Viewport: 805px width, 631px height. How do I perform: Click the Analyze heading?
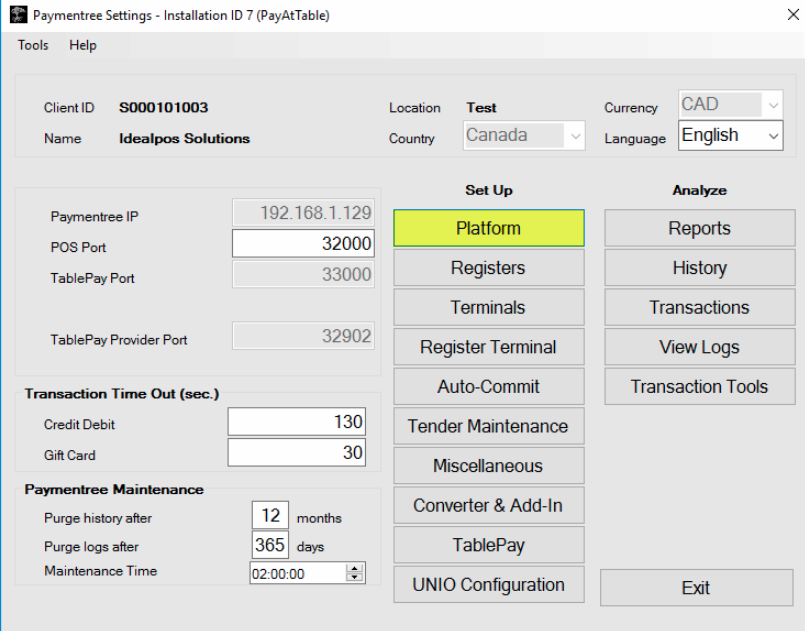700,190
